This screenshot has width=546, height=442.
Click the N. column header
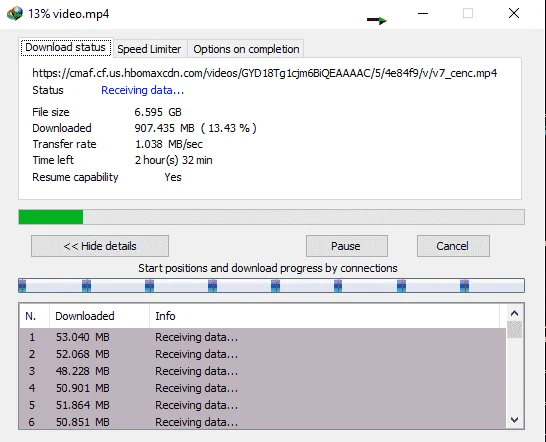(34, 316)
